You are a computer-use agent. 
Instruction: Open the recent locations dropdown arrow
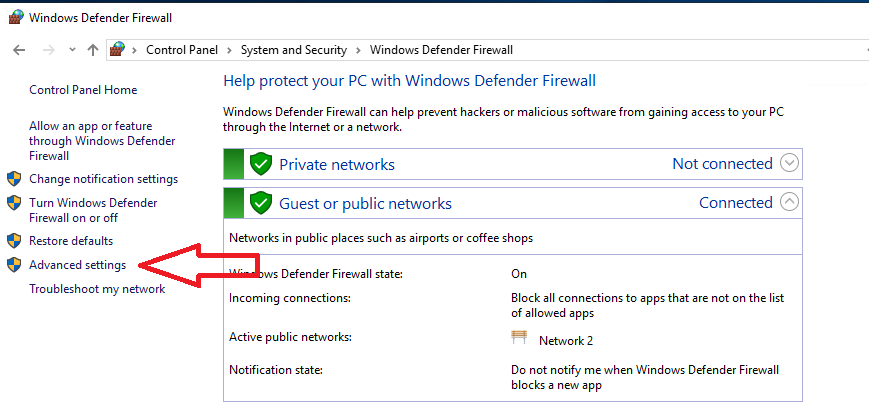tap(72, 50)
